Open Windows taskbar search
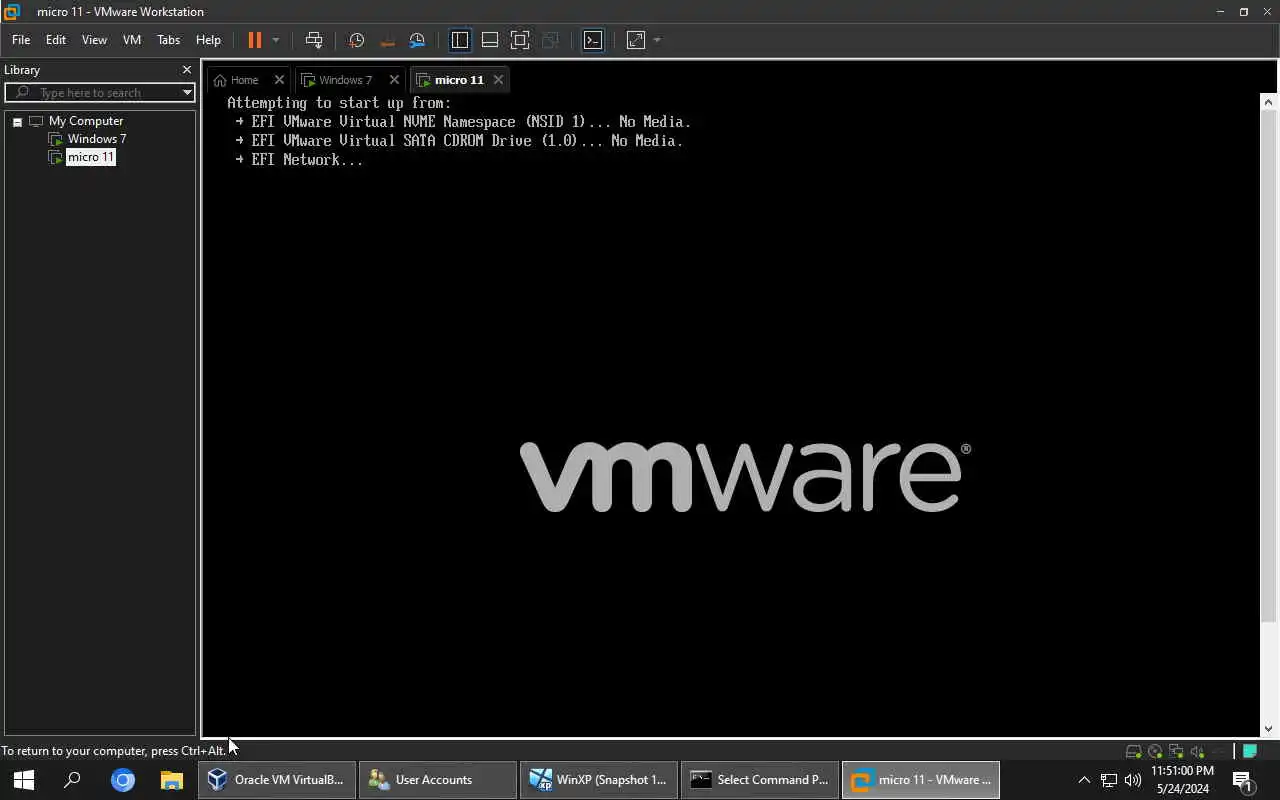The height and width of the screenshot is (800, 1280). [72, 780]
